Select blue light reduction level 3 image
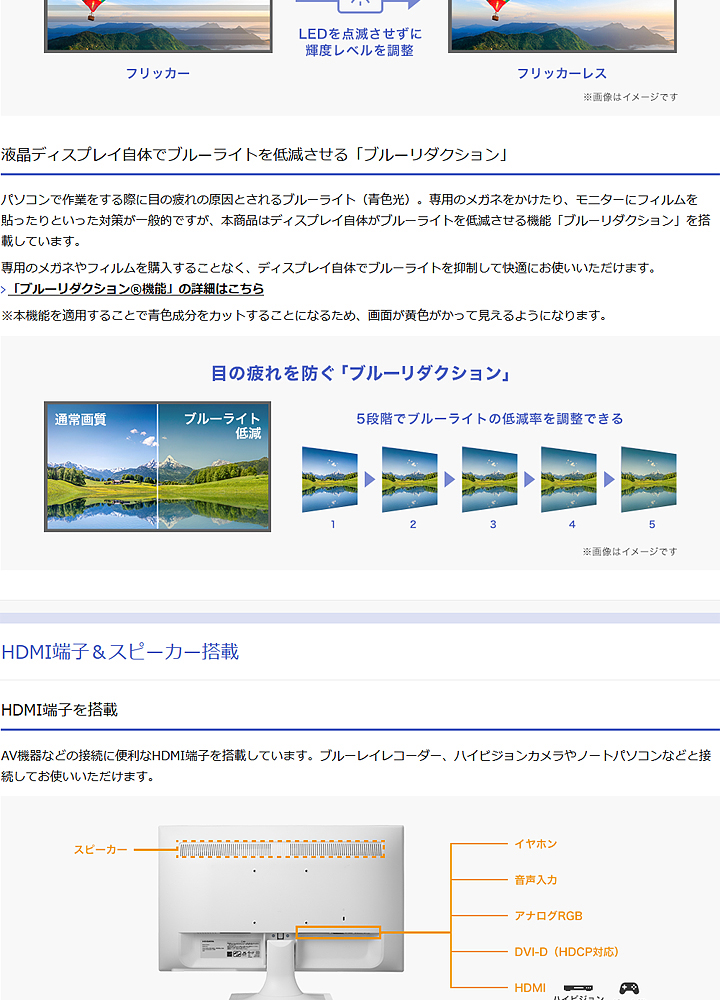Viewport: 720px width, 1000px height. 489,480
